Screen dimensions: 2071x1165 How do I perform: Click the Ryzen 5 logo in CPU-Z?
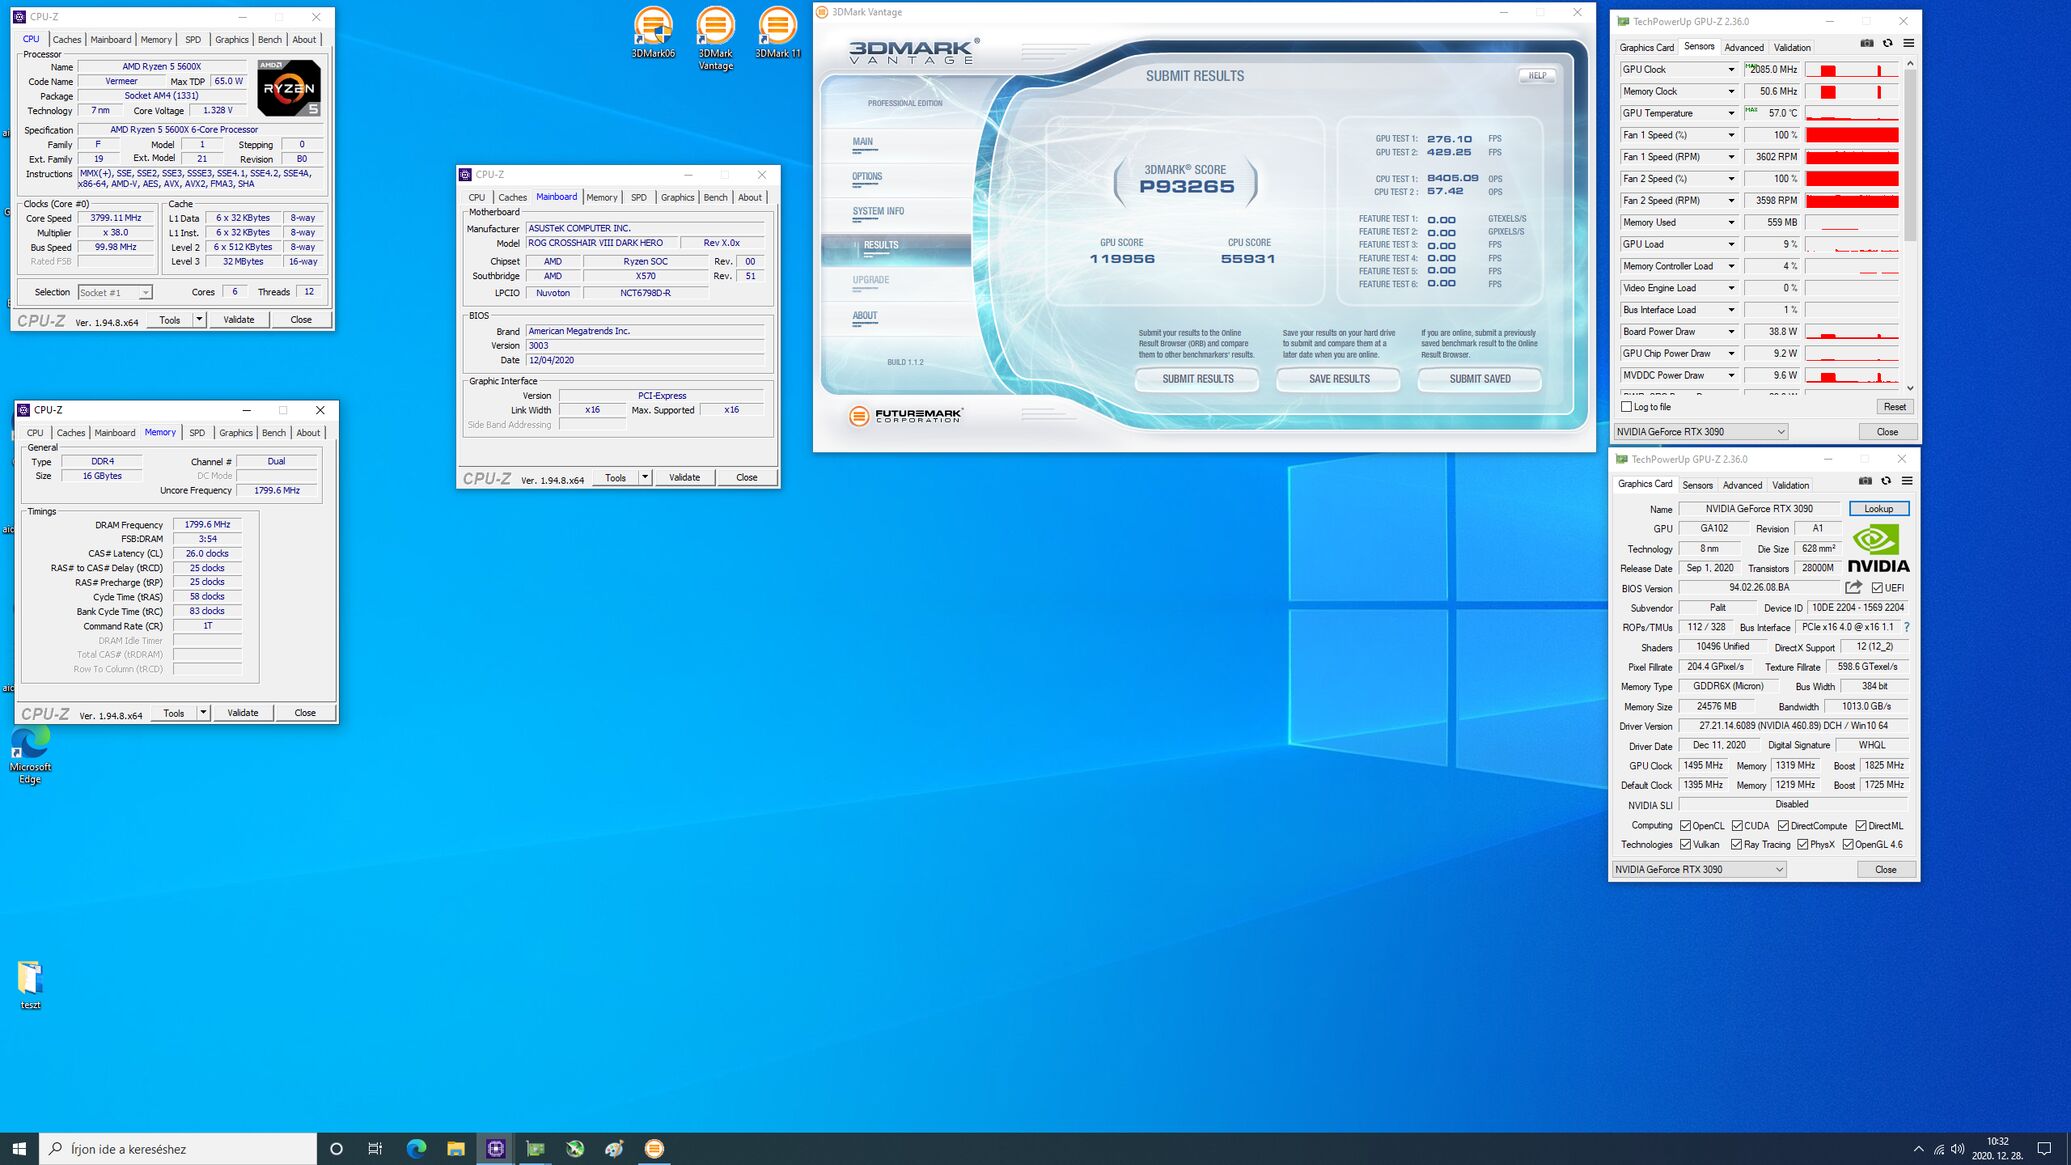289,88
